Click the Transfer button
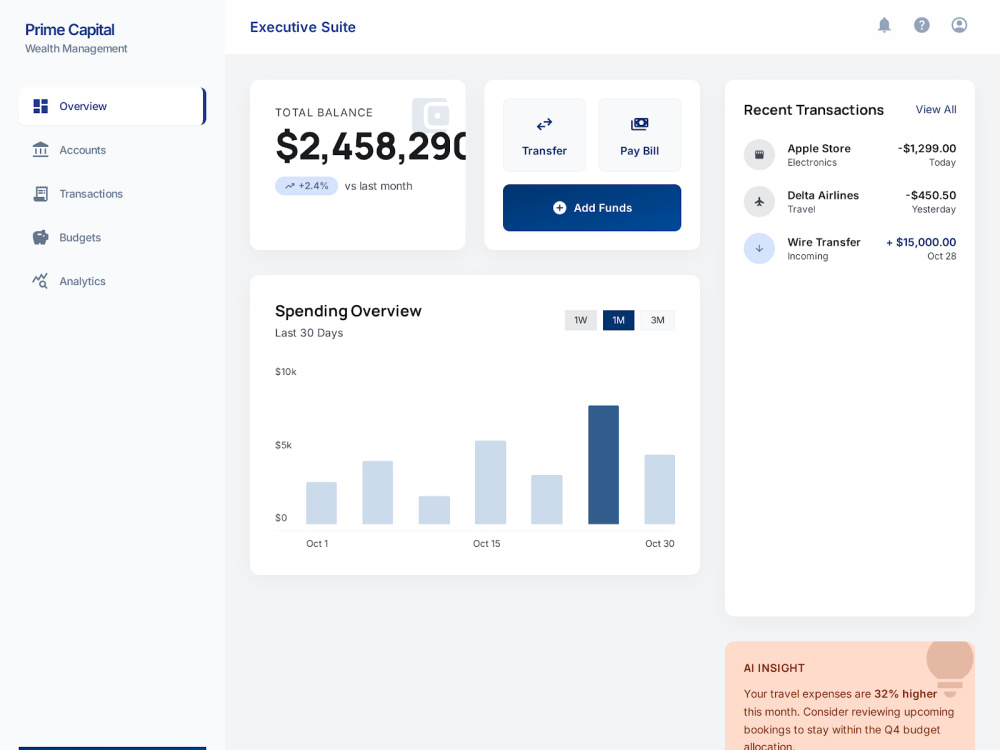This screenshot has width=1000, height=750. 544,135
